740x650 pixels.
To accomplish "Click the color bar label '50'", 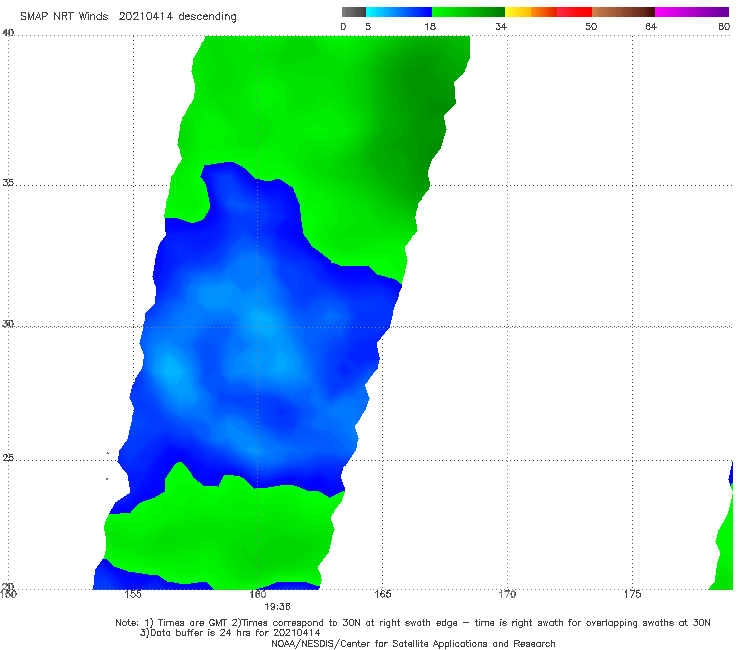I will pos(591,27).
